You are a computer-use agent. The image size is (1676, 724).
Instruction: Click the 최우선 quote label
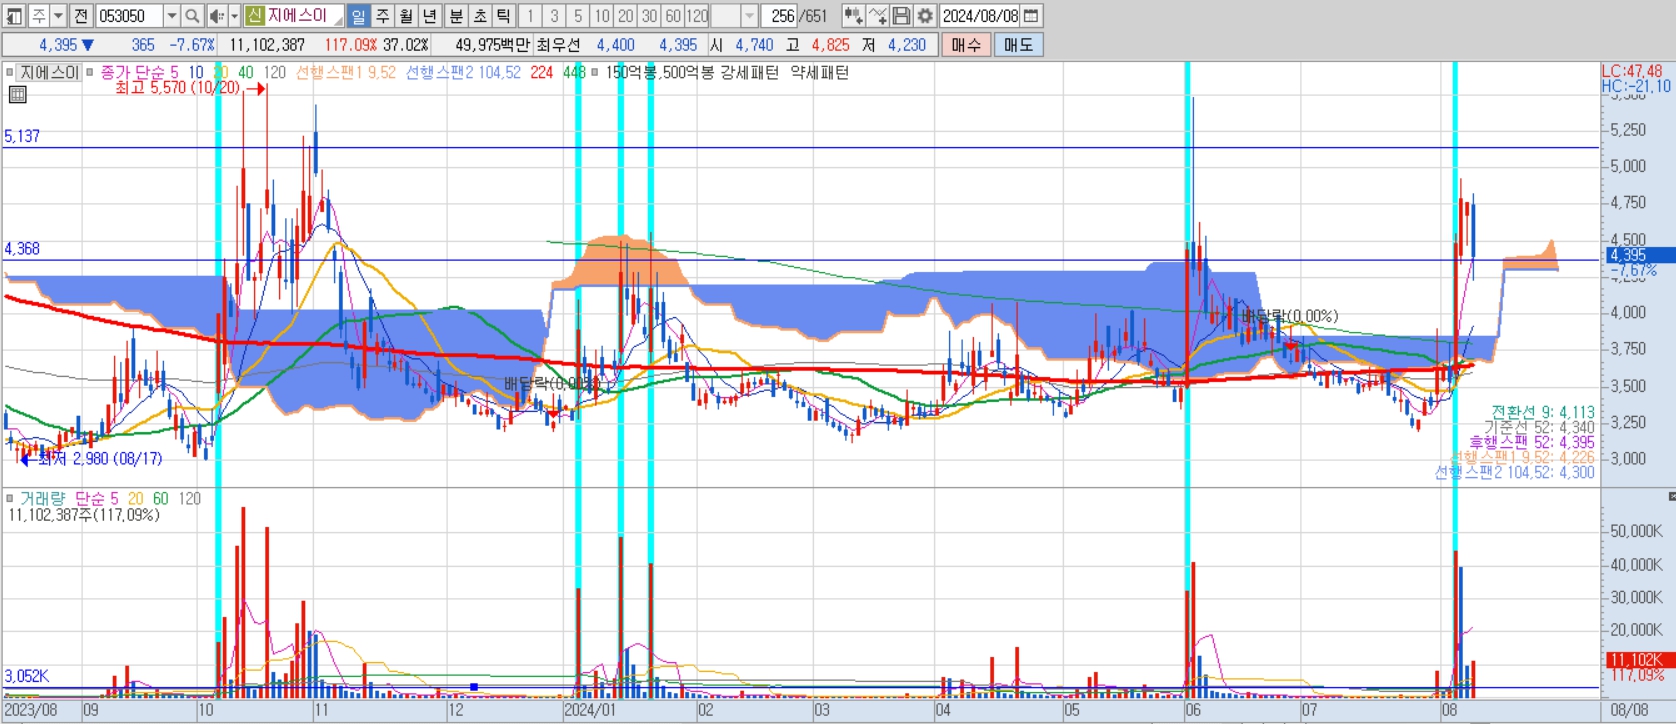(x=558, y=45)
